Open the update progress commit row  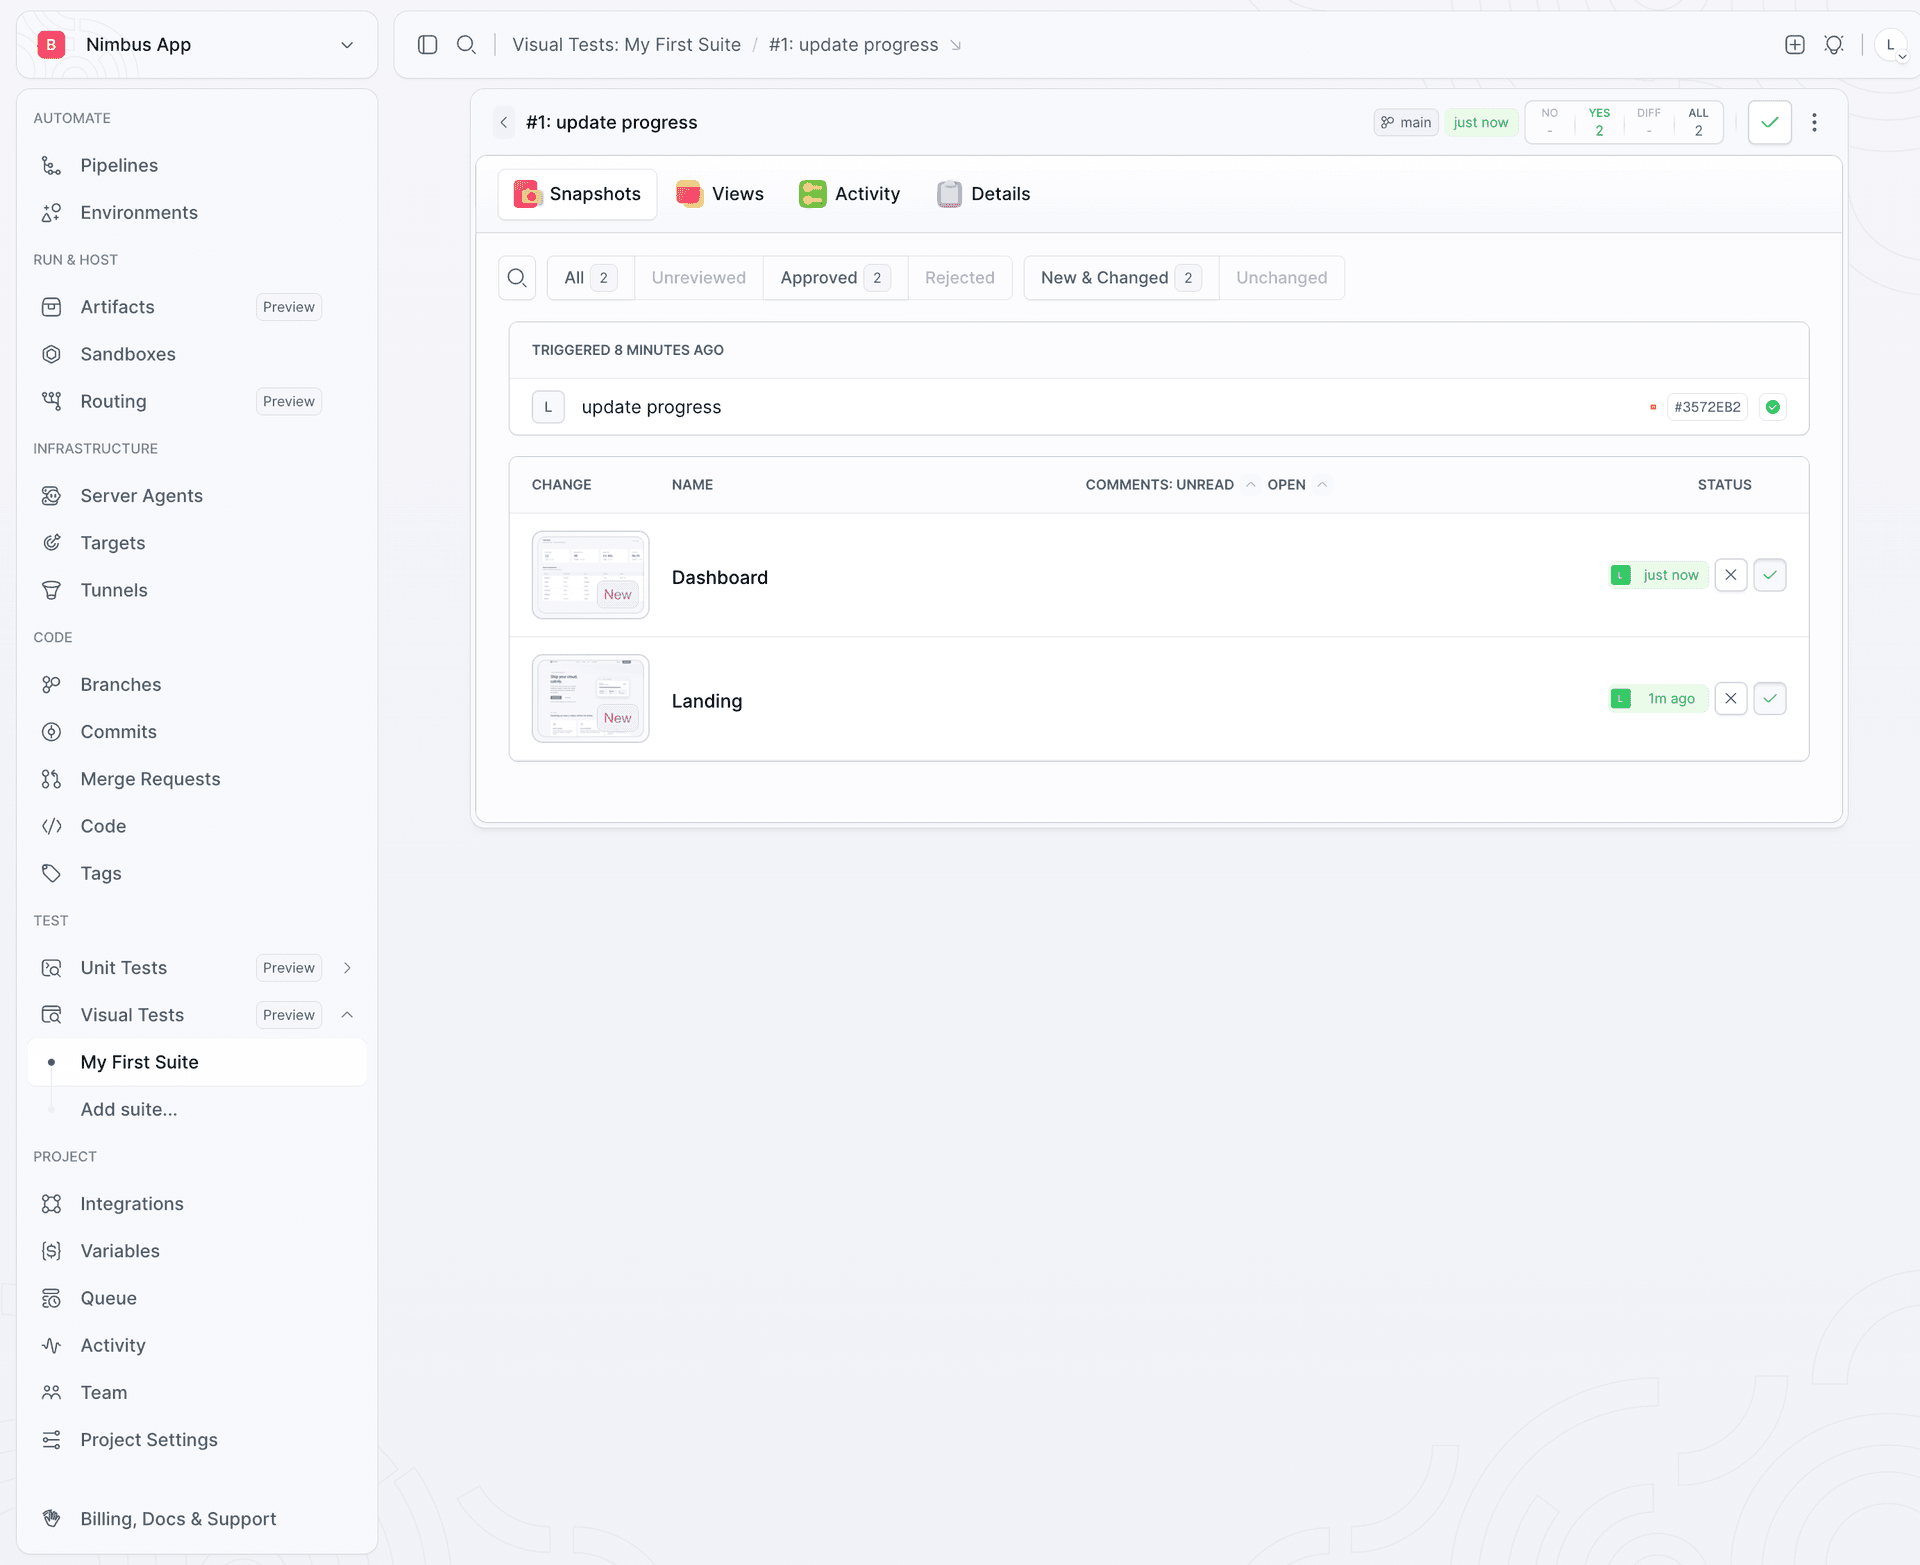tap(1159, 407)
